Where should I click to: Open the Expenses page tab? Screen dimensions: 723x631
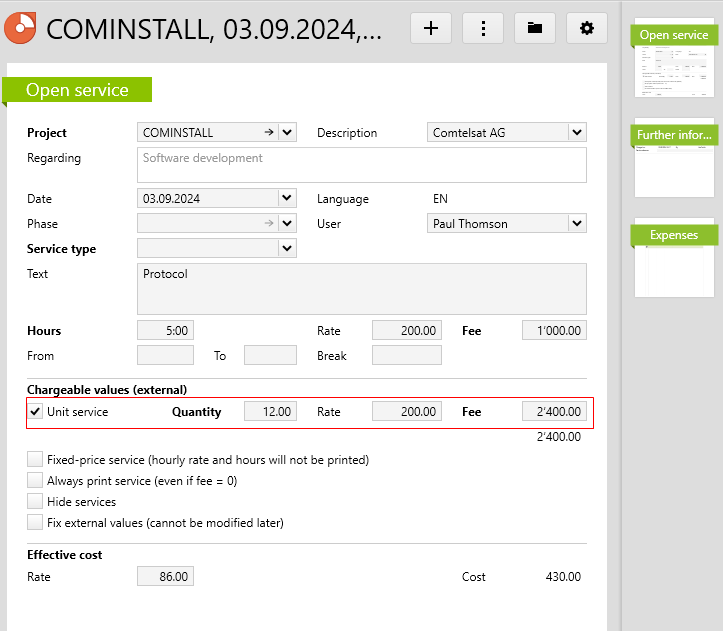pos(675,236)
